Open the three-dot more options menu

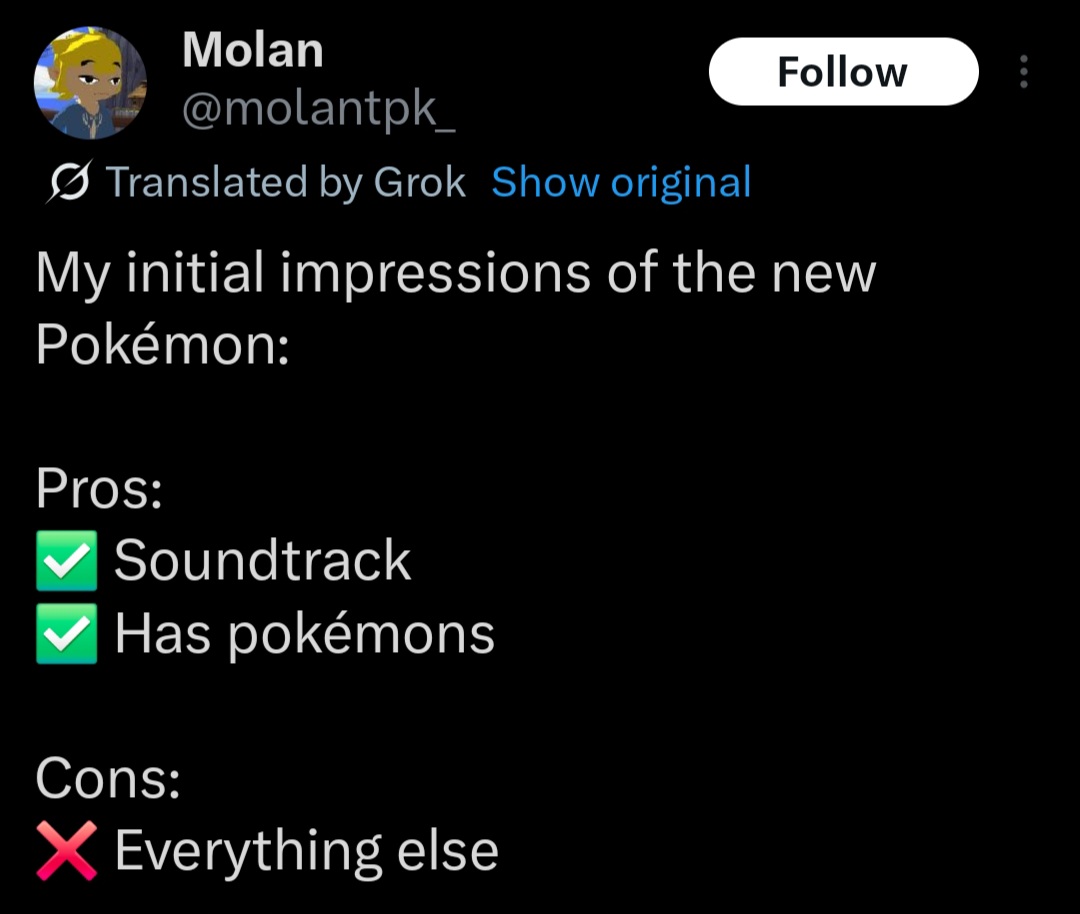pyautogui.click(x=1024, y=72)
